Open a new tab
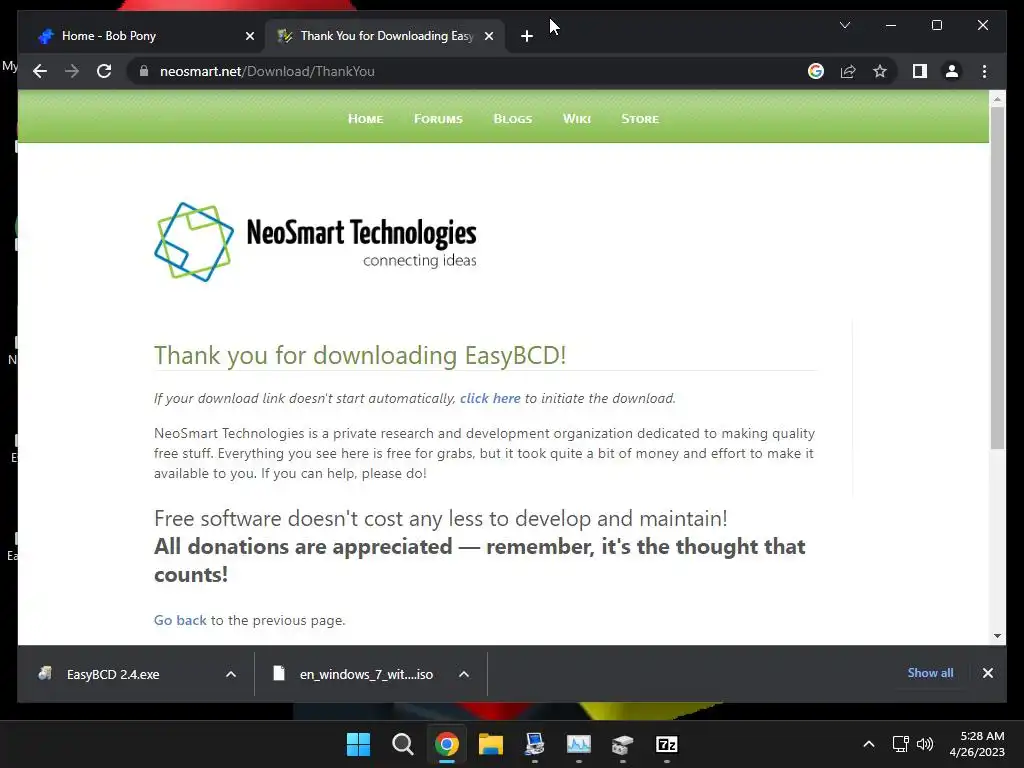Screen dimensions: 1024x768 tap(526, 36)
